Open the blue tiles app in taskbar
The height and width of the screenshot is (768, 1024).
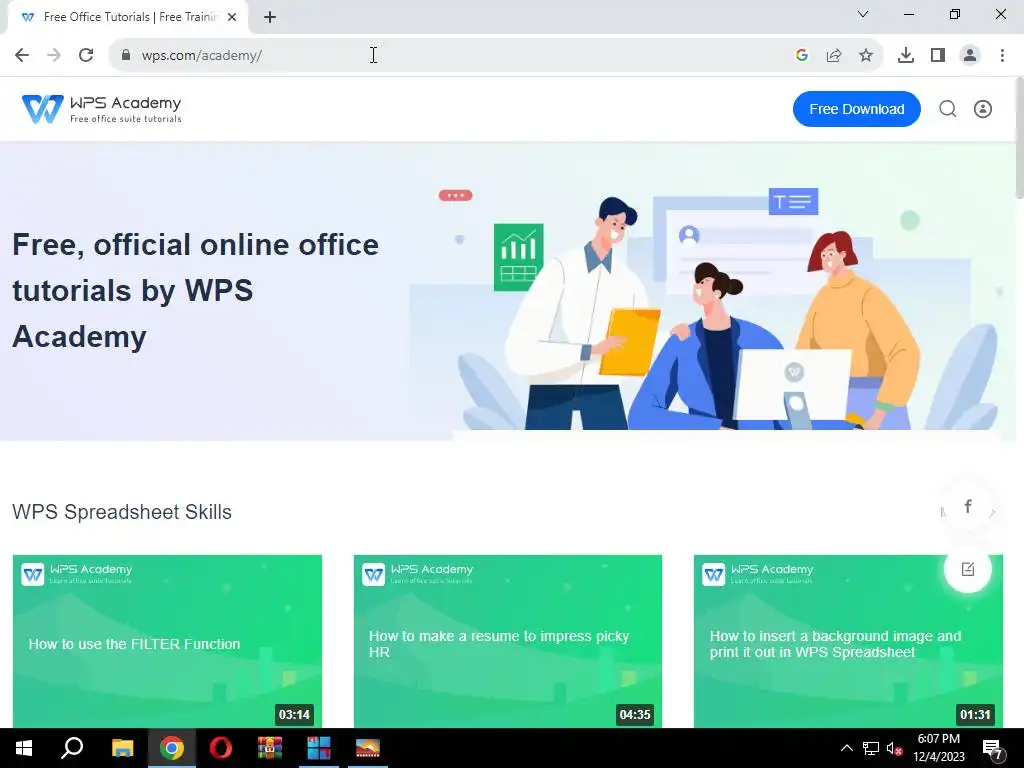(319, 748)
